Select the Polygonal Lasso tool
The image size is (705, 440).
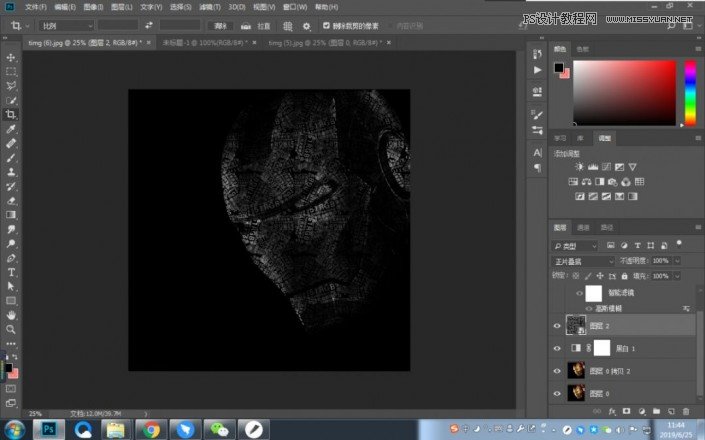click(x=11, y=86)
